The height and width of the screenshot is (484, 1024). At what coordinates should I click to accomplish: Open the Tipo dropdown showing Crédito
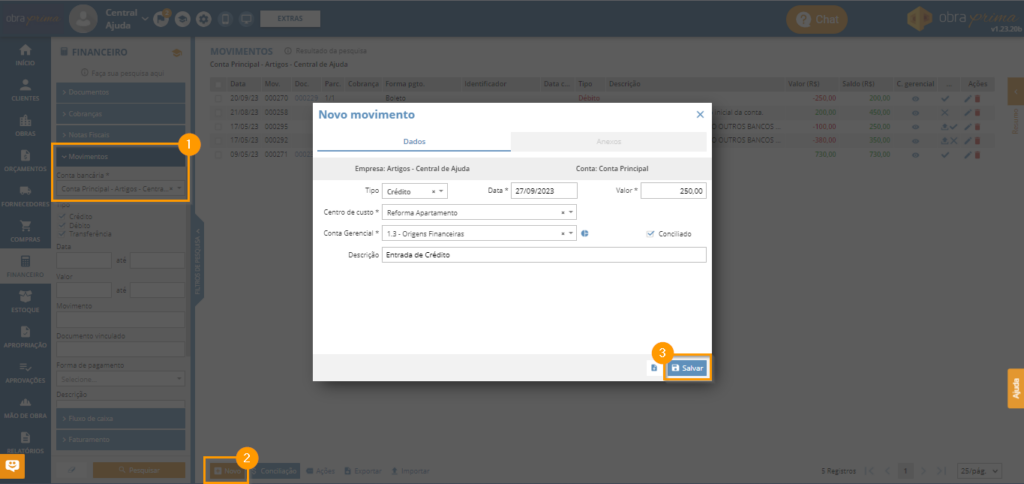[x=415, y=191]
